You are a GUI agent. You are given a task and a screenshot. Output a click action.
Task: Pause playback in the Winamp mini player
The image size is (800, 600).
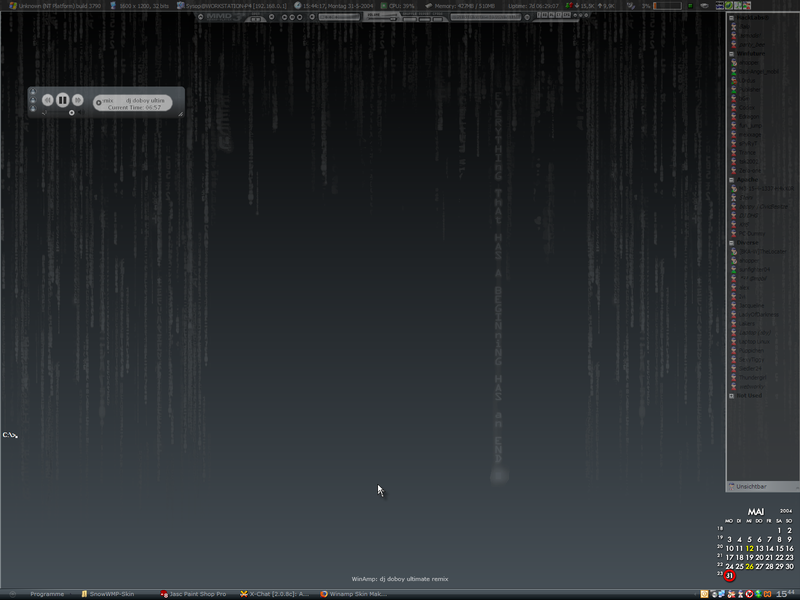coord(62,100)
